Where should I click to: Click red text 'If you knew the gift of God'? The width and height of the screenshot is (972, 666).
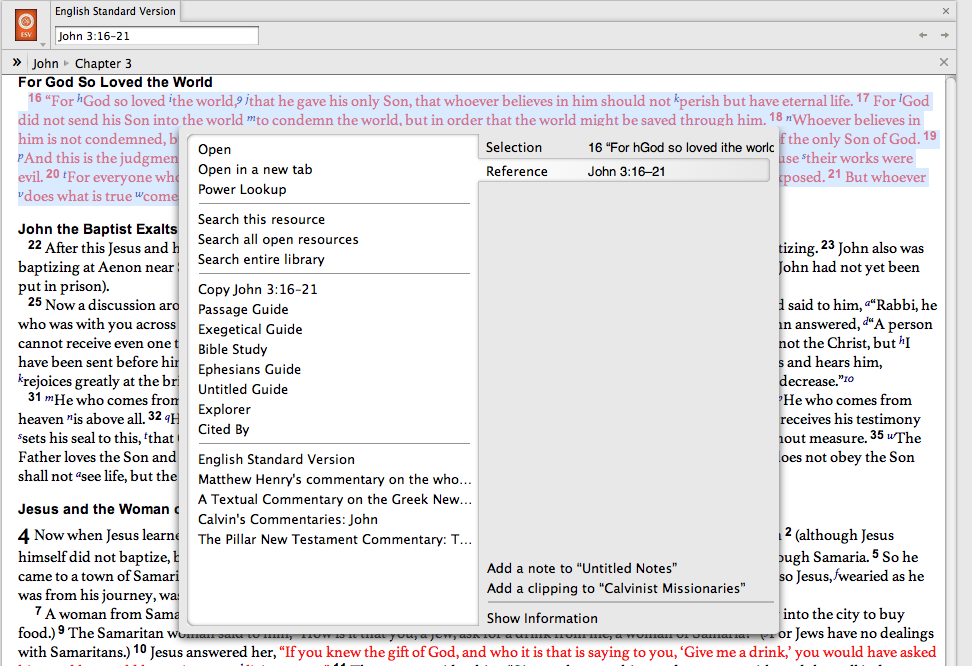click(368, 652)
